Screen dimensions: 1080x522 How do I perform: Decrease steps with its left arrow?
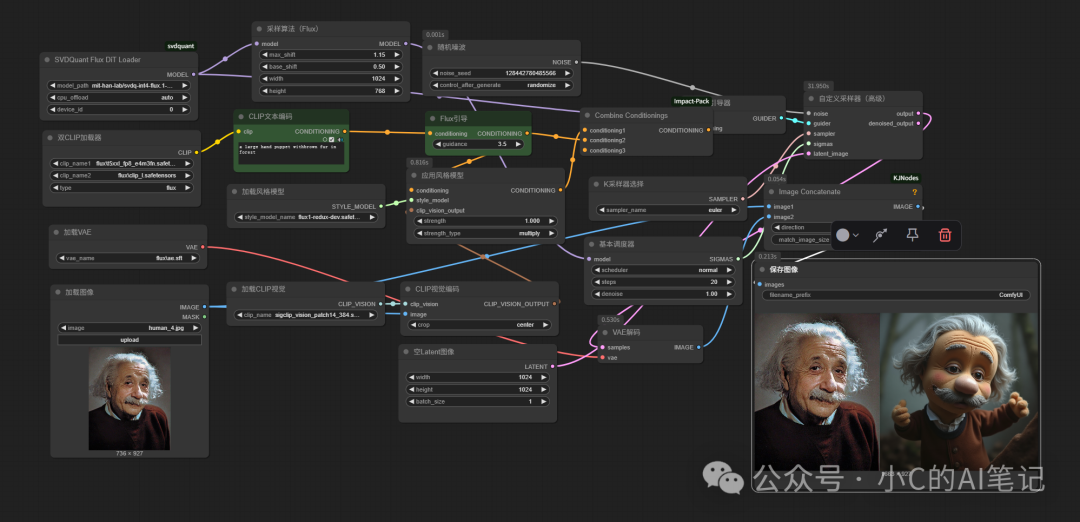pos(596,282)
